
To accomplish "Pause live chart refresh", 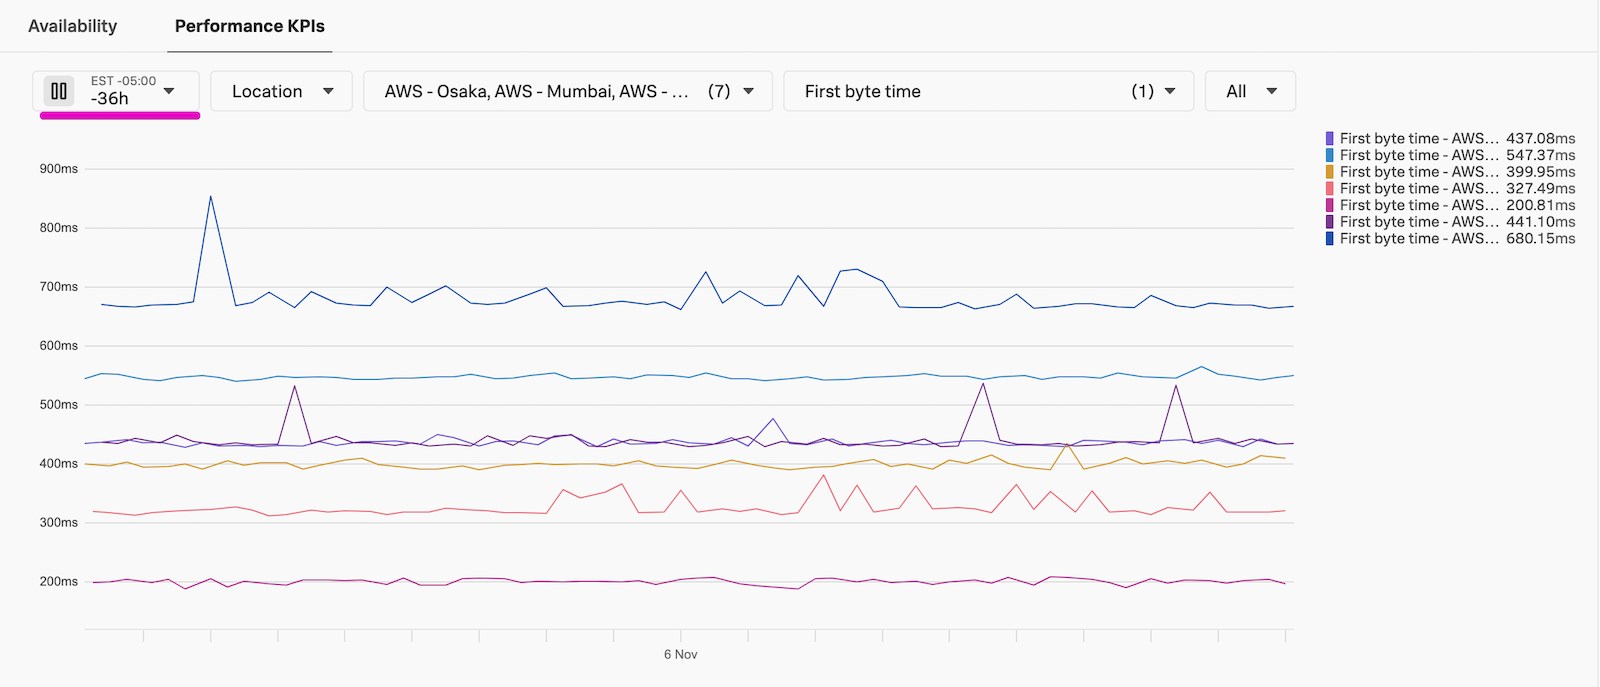I will [x=58, y=90].
